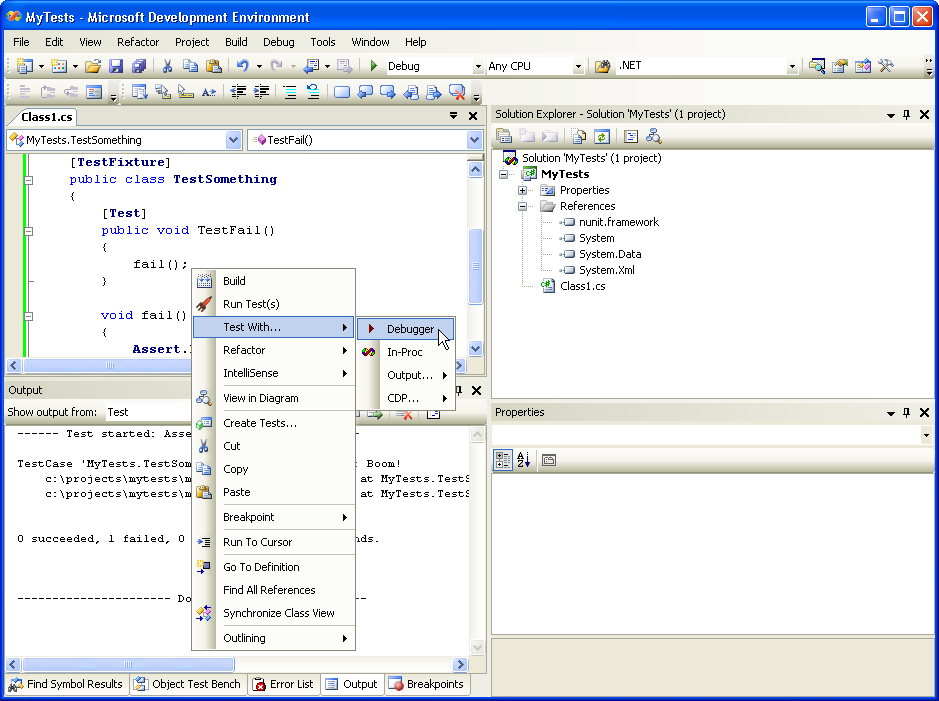This screenshot has height=701, width=939.
Task: Open the Debug menu in menu bar
Action: click(278, 42)
